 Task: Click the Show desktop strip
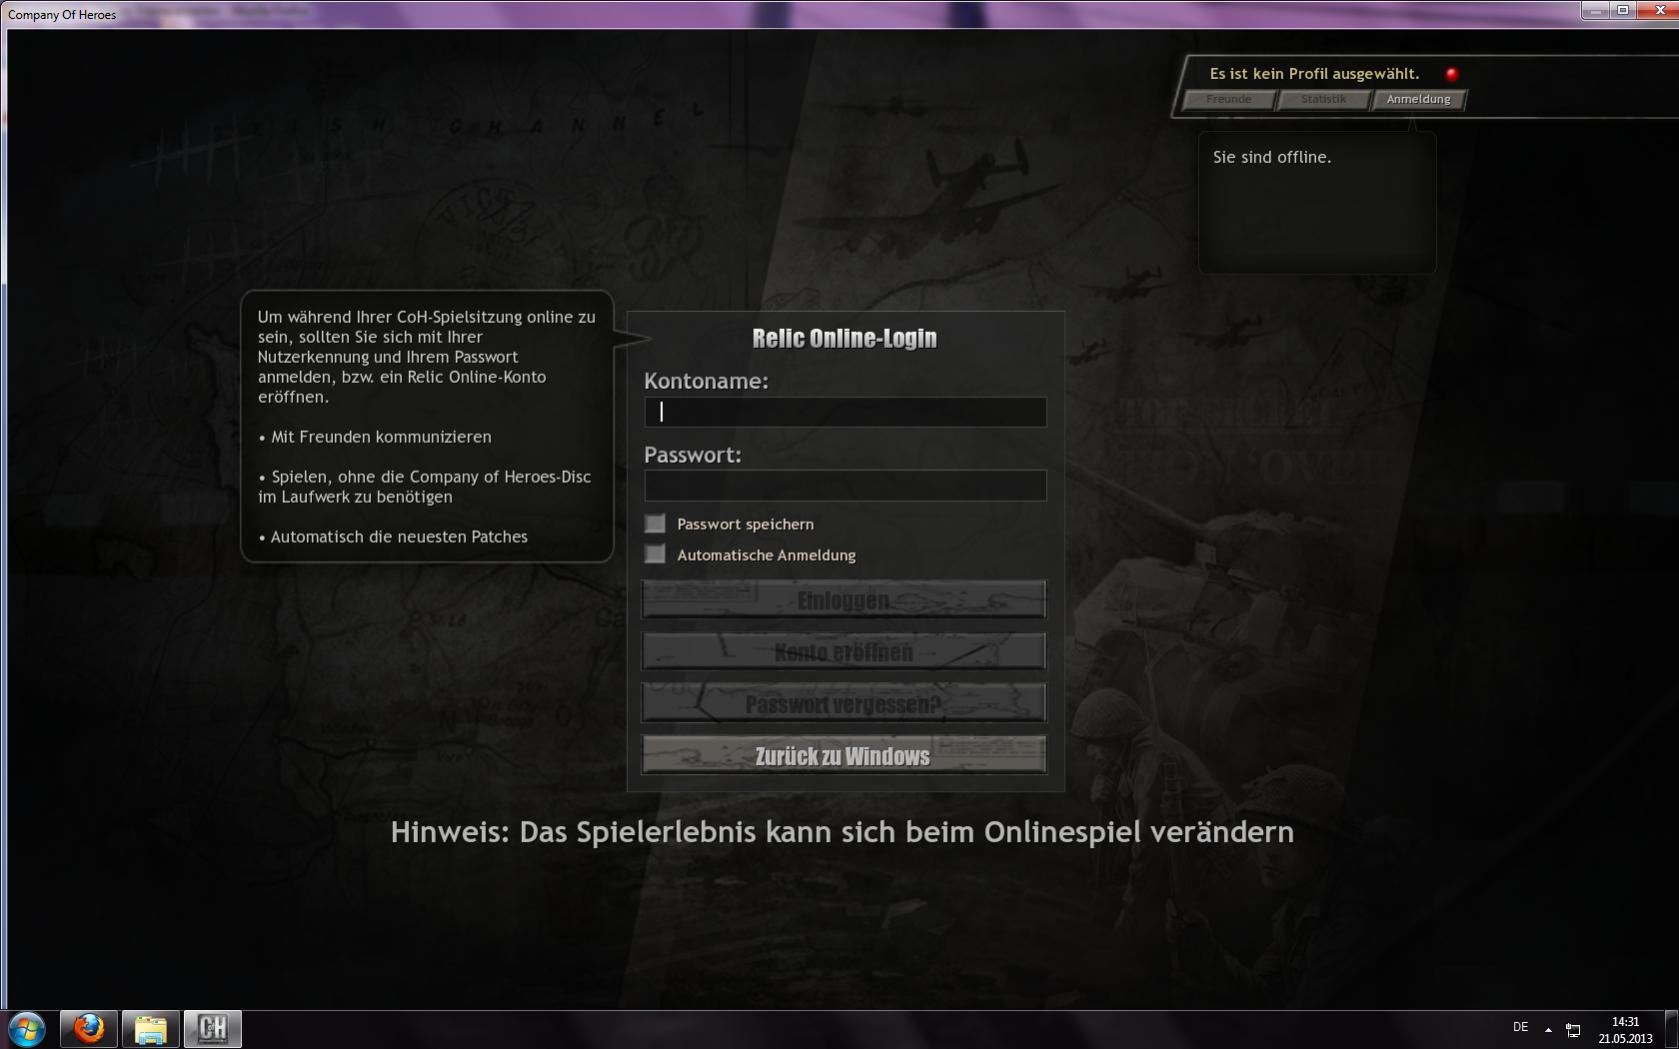(1671, 1029)
